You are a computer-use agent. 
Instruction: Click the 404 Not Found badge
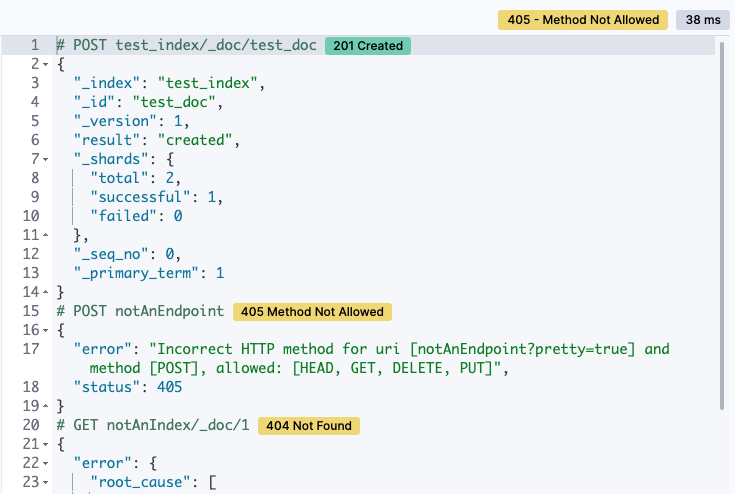[308, 426]
